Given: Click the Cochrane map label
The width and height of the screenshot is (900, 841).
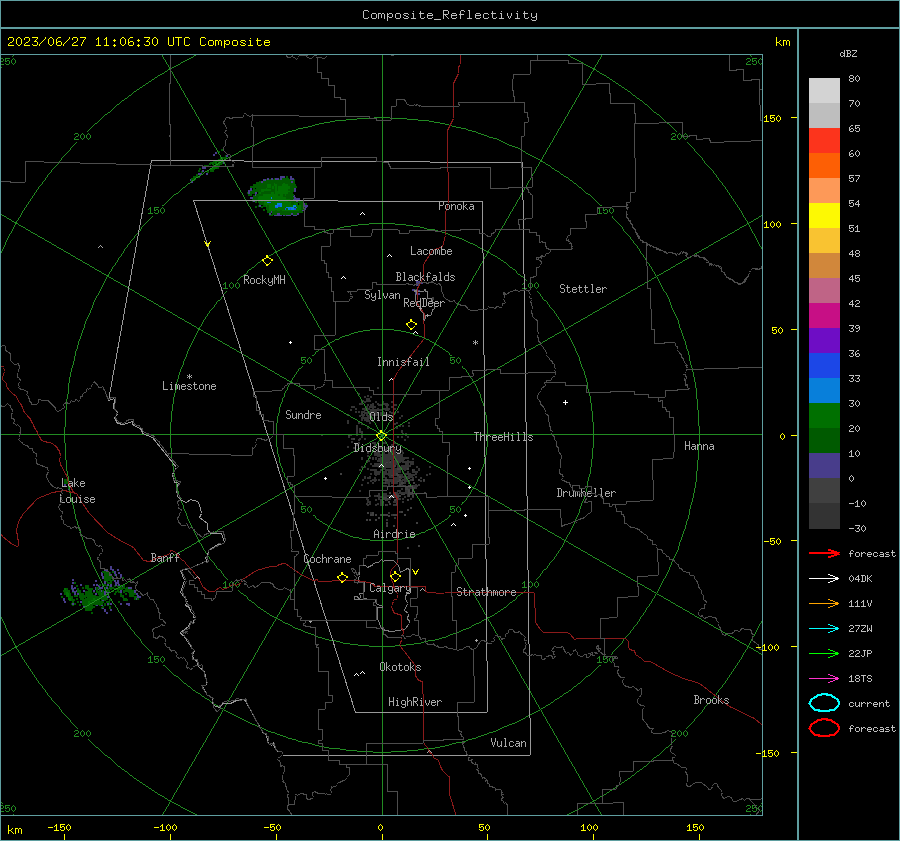Looking at the screenshot, I should 327,559.
